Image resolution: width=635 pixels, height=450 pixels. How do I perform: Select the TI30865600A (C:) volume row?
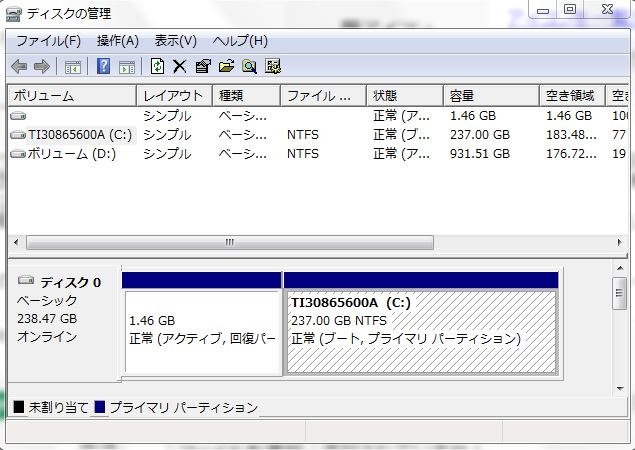coord(318,135)
